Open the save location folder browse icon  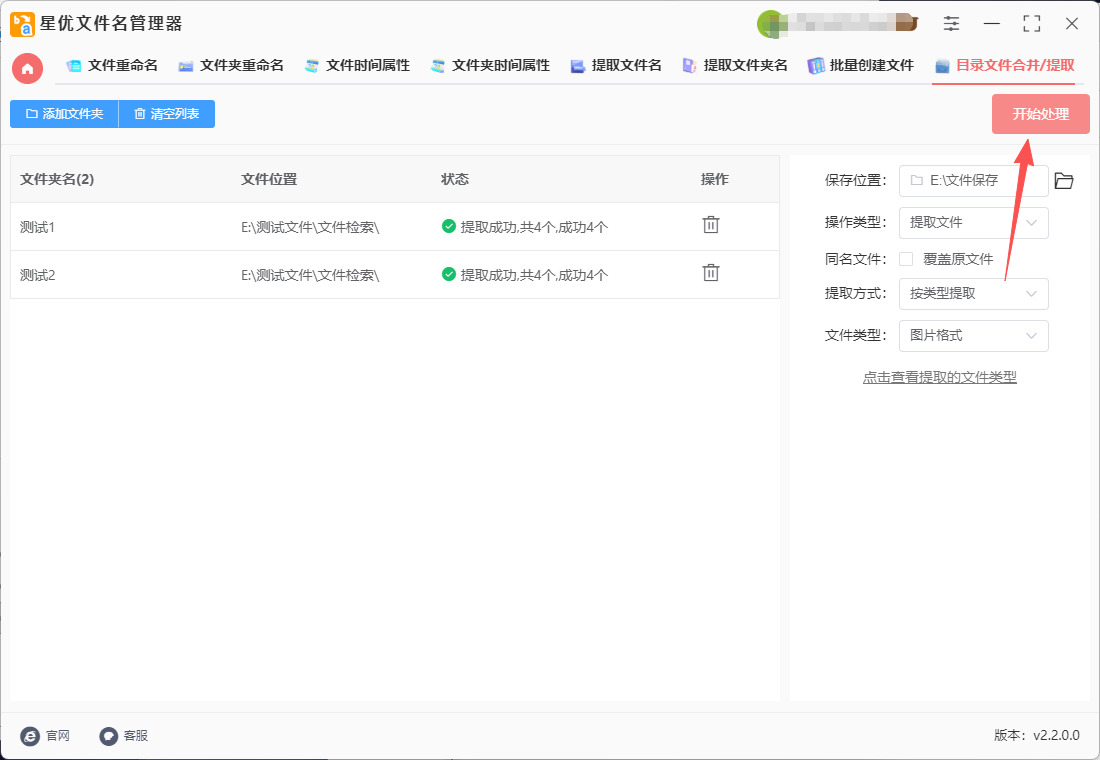click(1064, 181)
